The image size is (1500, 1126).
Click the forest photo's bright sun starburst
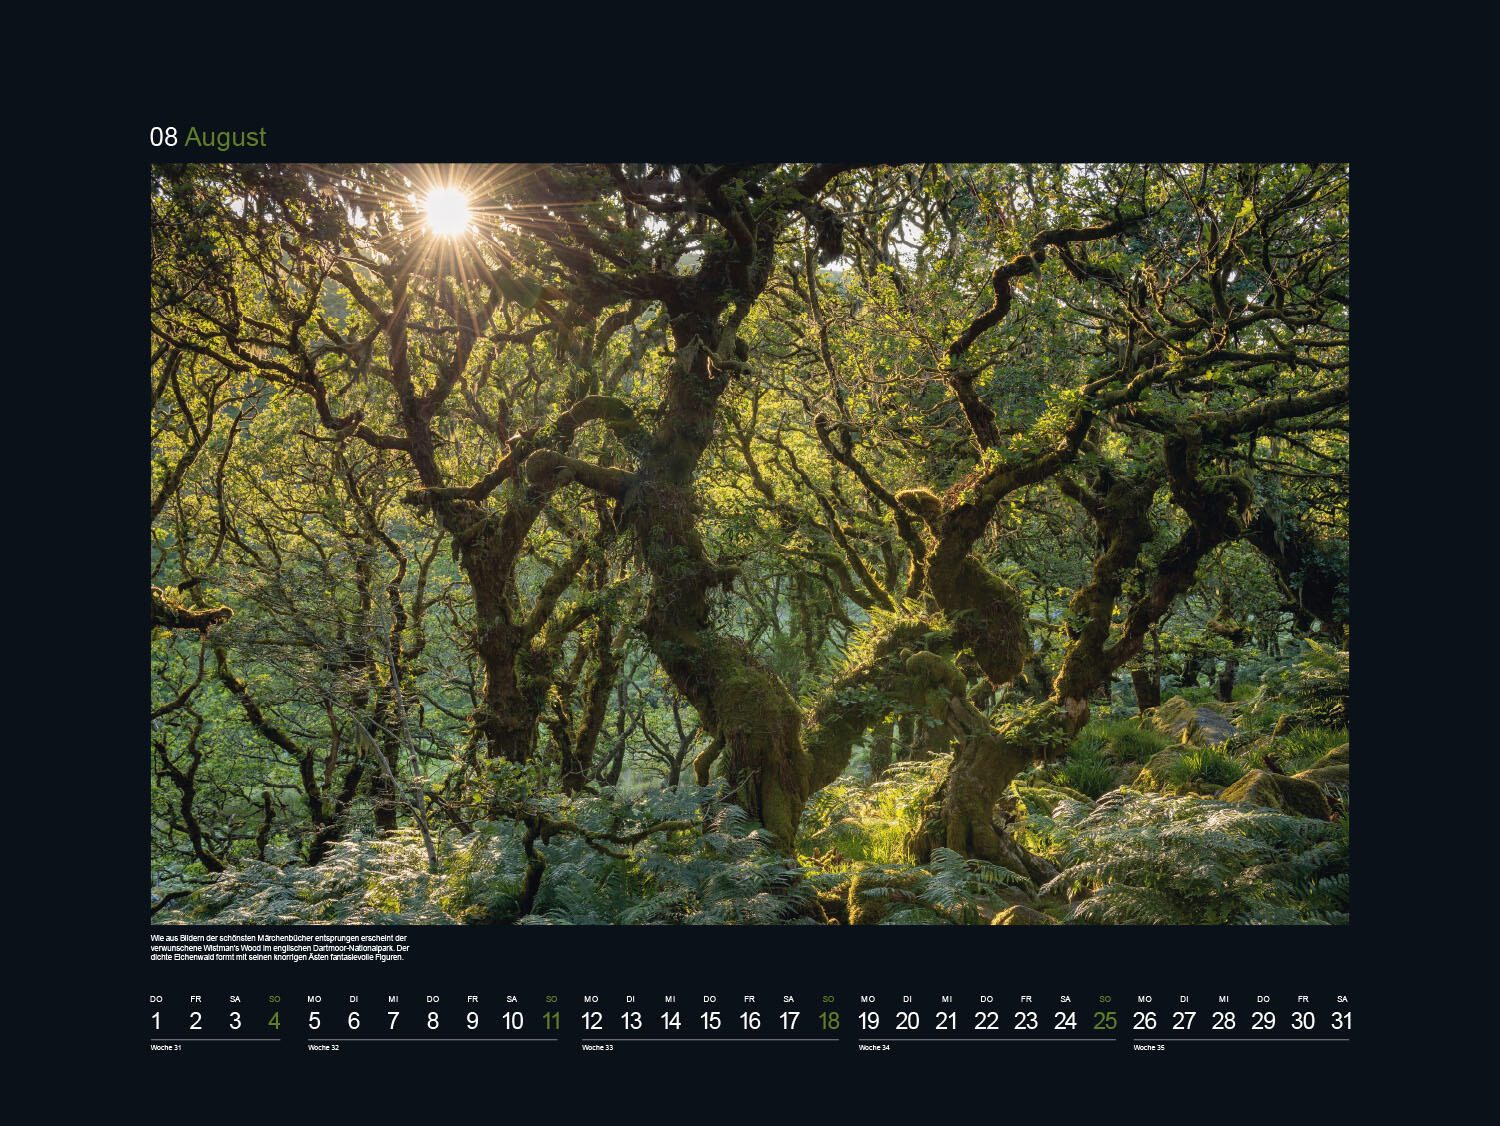(446, 210)
